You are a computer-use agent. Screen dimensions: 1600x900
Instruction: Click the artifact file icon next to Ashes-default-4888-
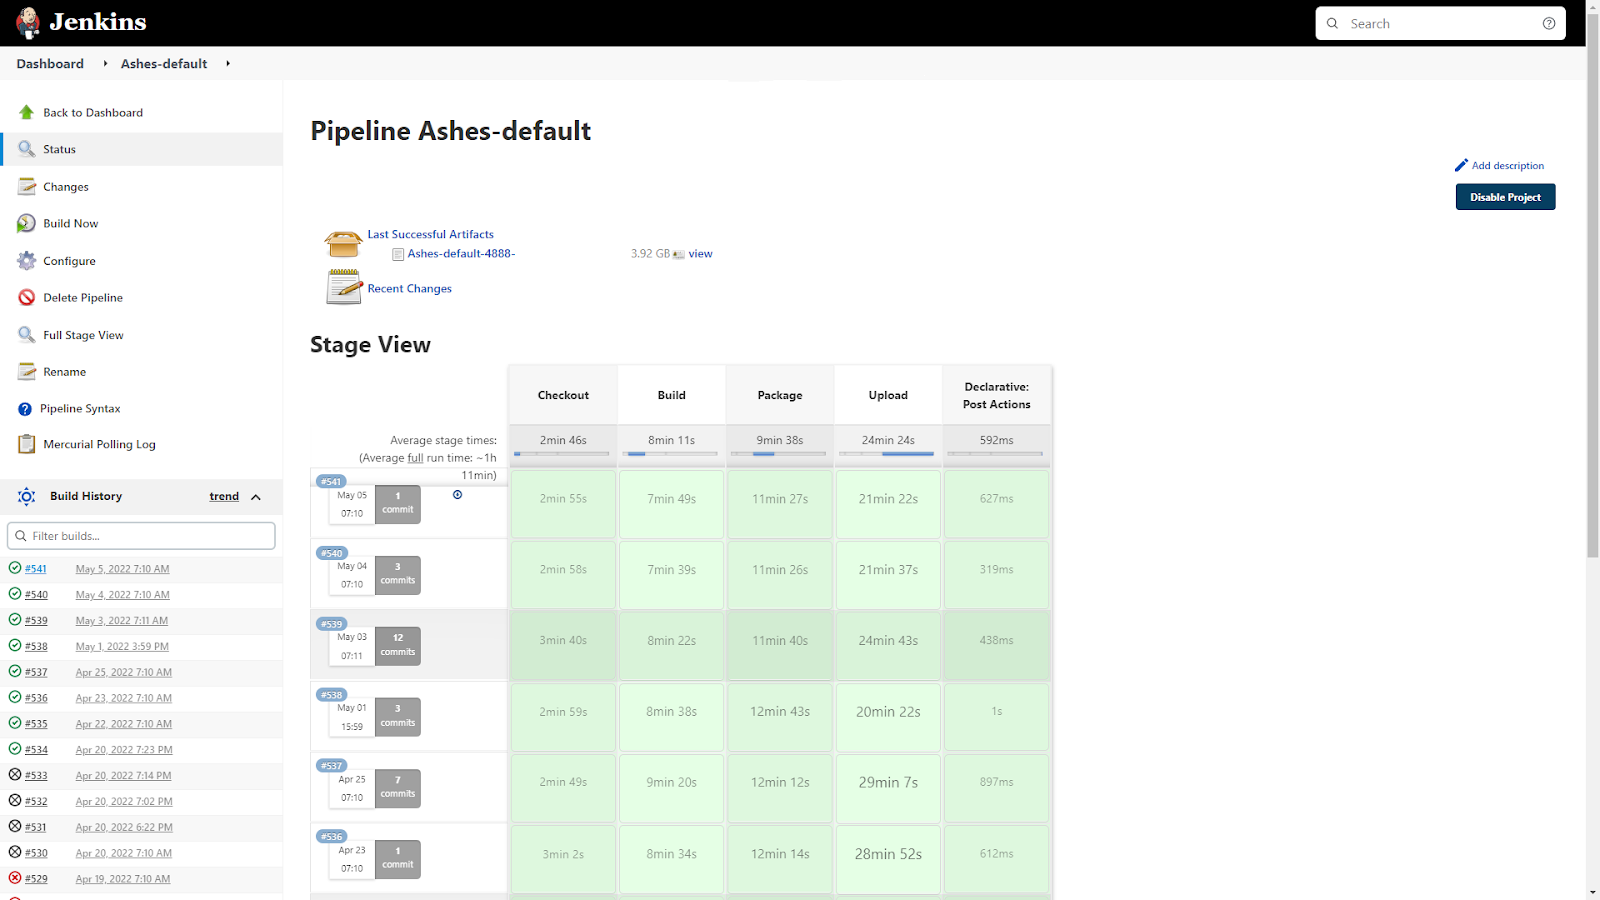coord(398,254)
